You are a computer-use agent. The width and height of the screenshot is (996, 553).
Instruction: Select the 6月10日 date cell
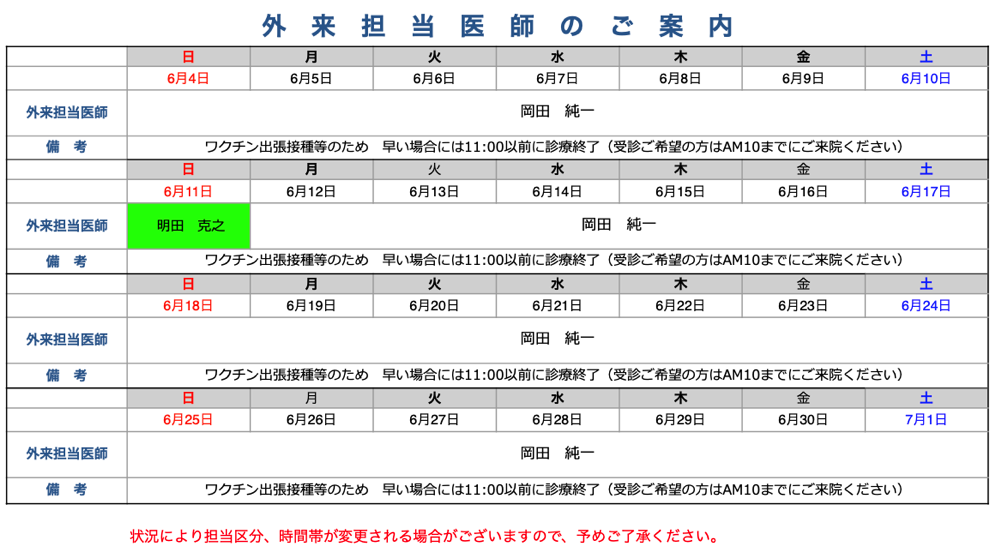(926, 79)
